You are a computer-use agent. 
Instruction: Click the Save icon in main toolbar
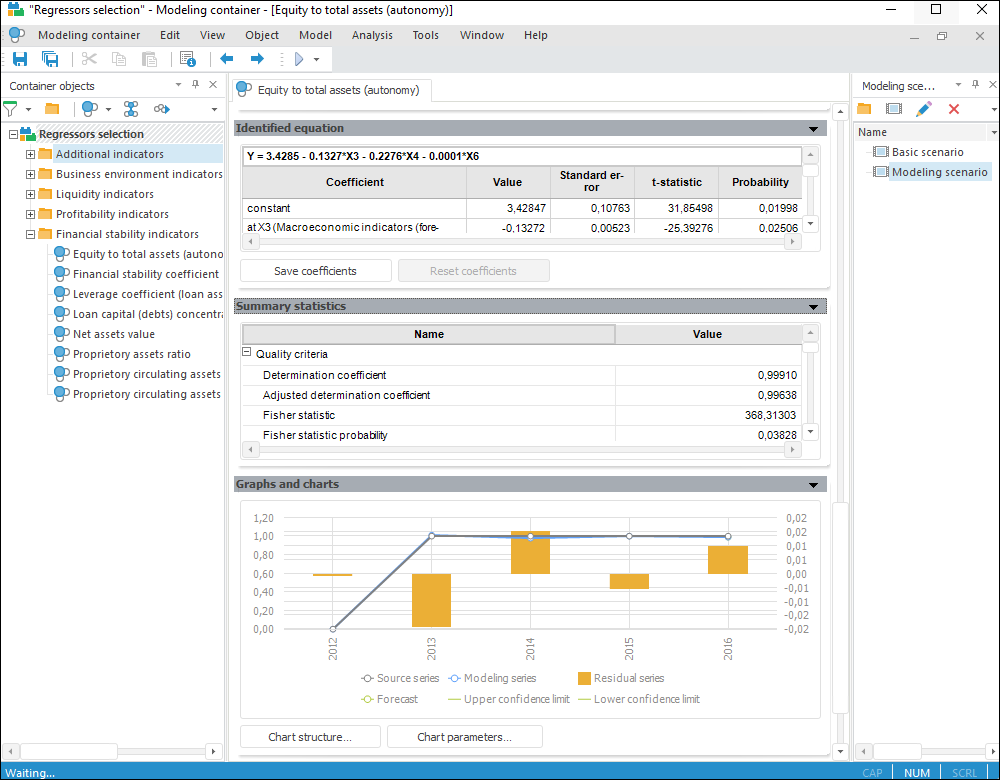tap(20, 59)
